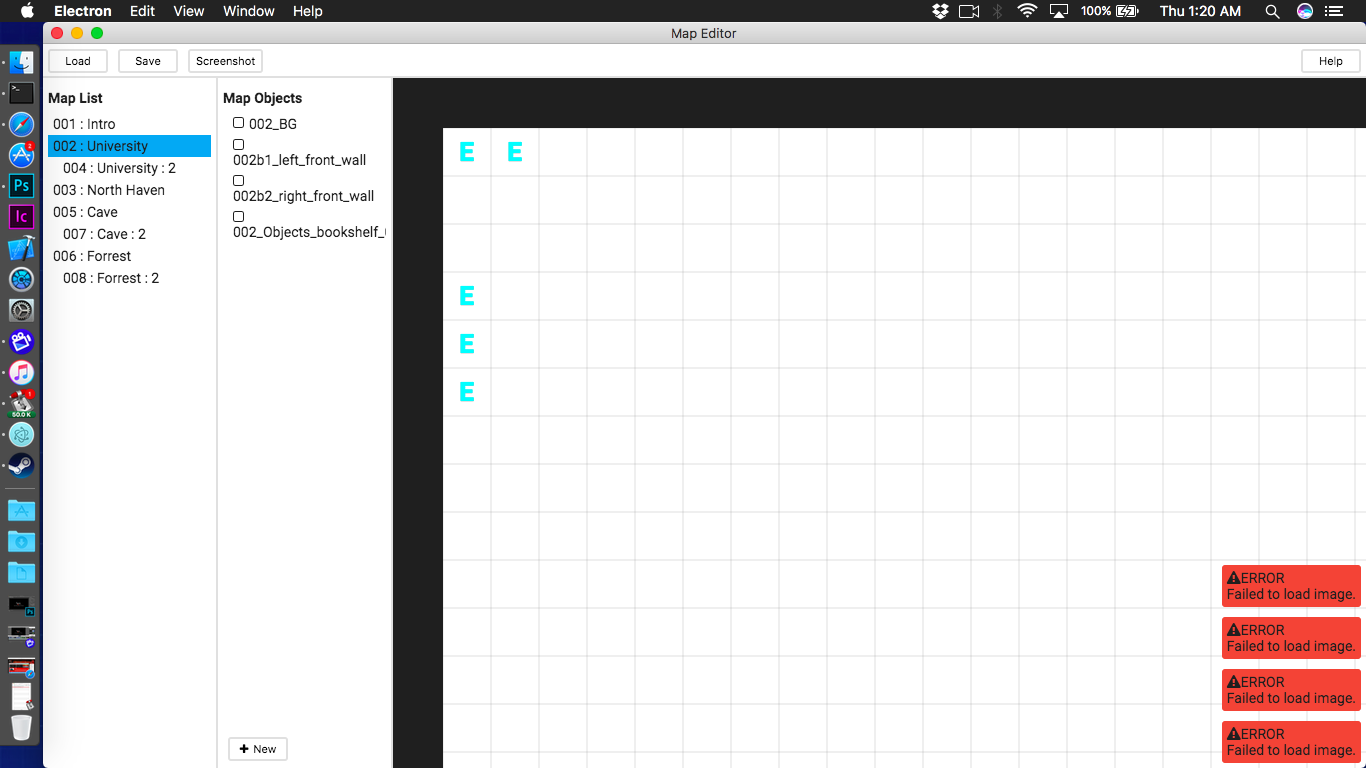1366x768 pixels.
Task: Open System Preferences gear in dock
Action: click(x=21, y=310)
